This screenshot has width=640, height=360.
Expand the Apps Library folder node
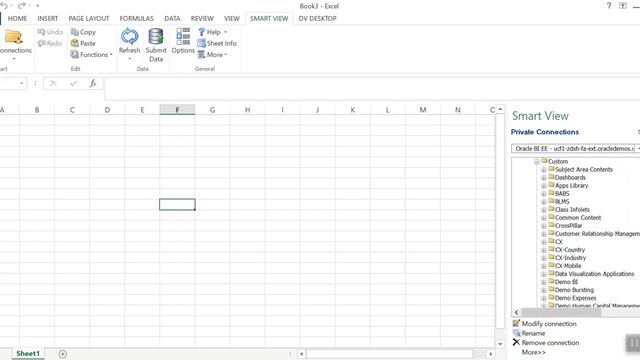click(544, 186)
